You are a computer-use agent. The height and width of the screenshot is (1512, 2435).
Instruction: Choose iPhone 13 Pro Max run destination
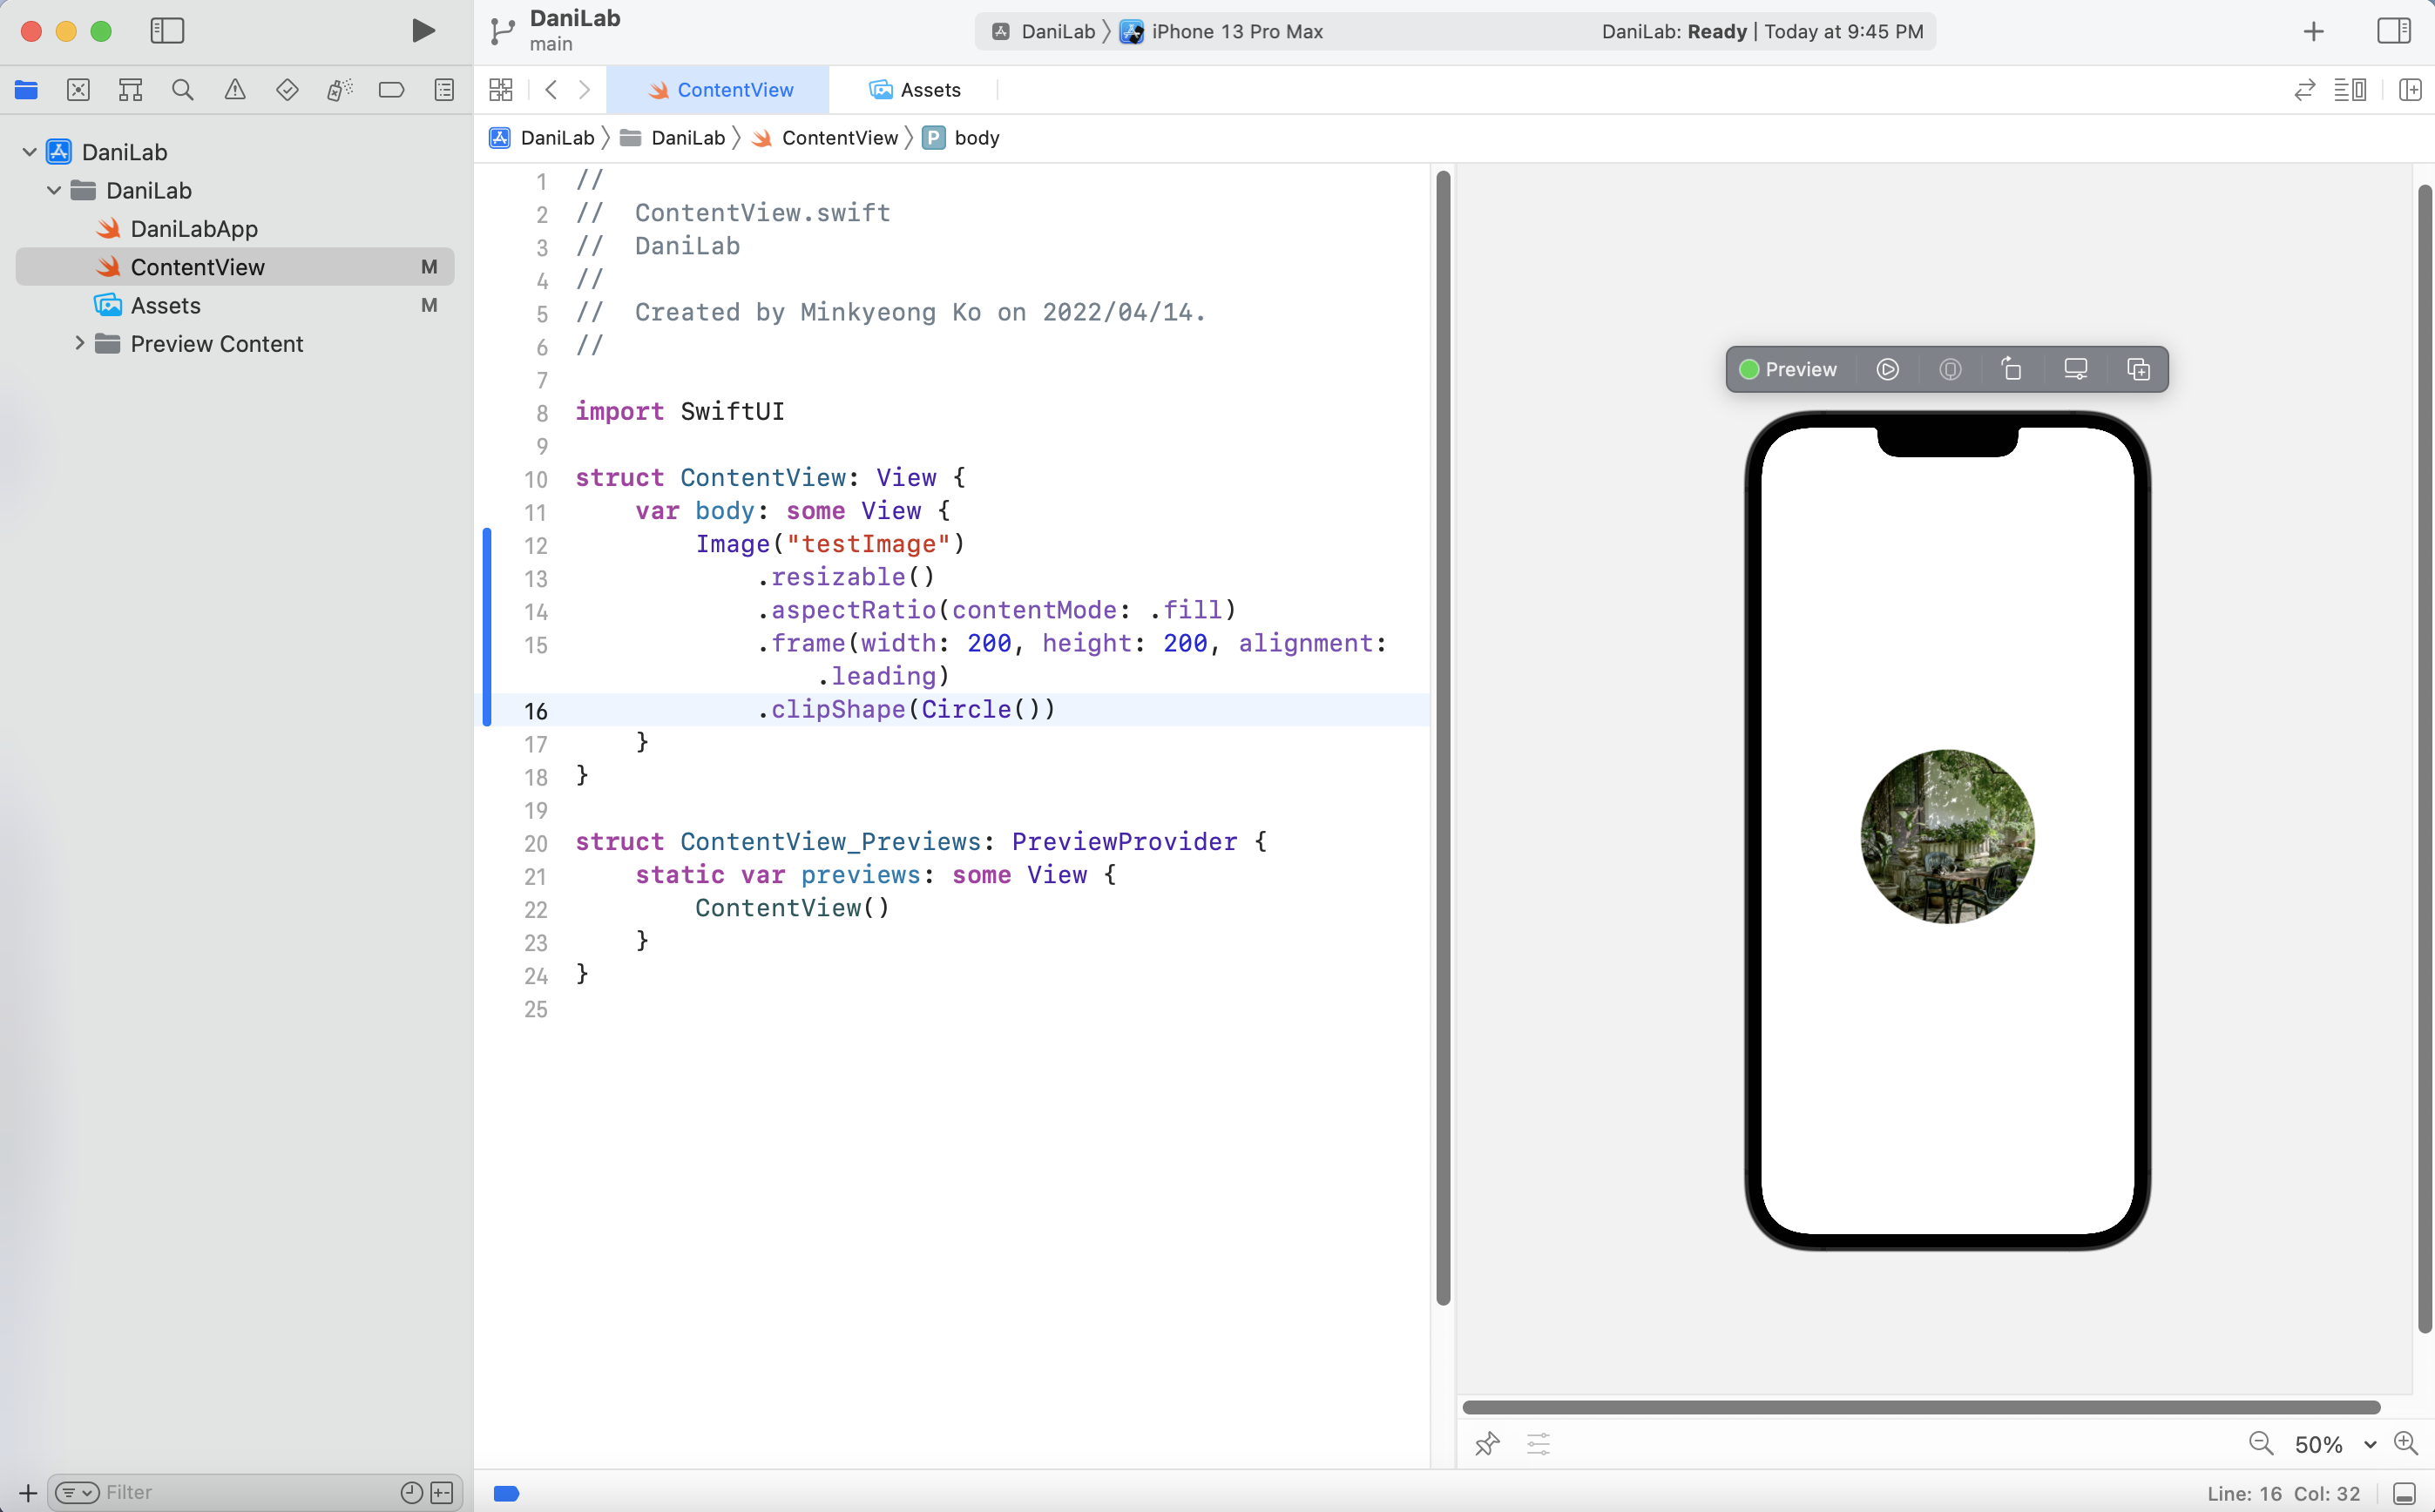[1235, 31]
